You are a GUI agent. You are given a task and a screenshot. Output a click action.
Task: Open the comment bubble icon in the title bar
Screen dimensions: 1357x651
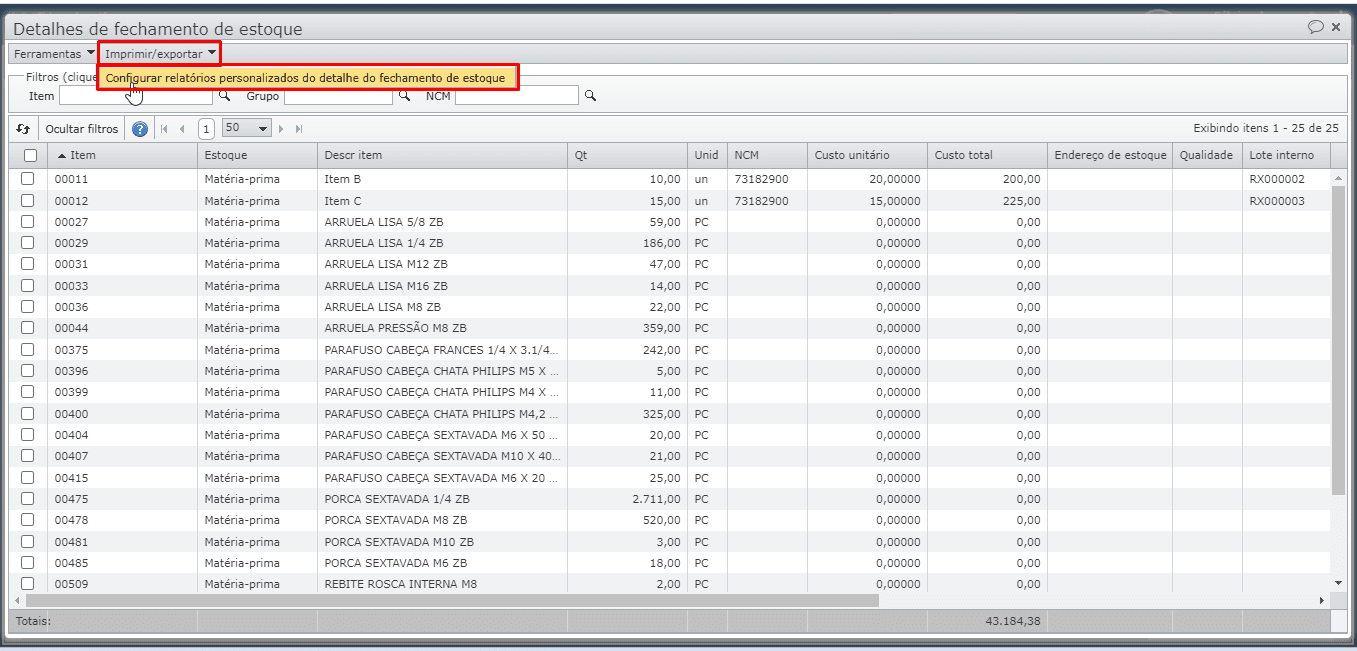click(x=1316, y=27)
